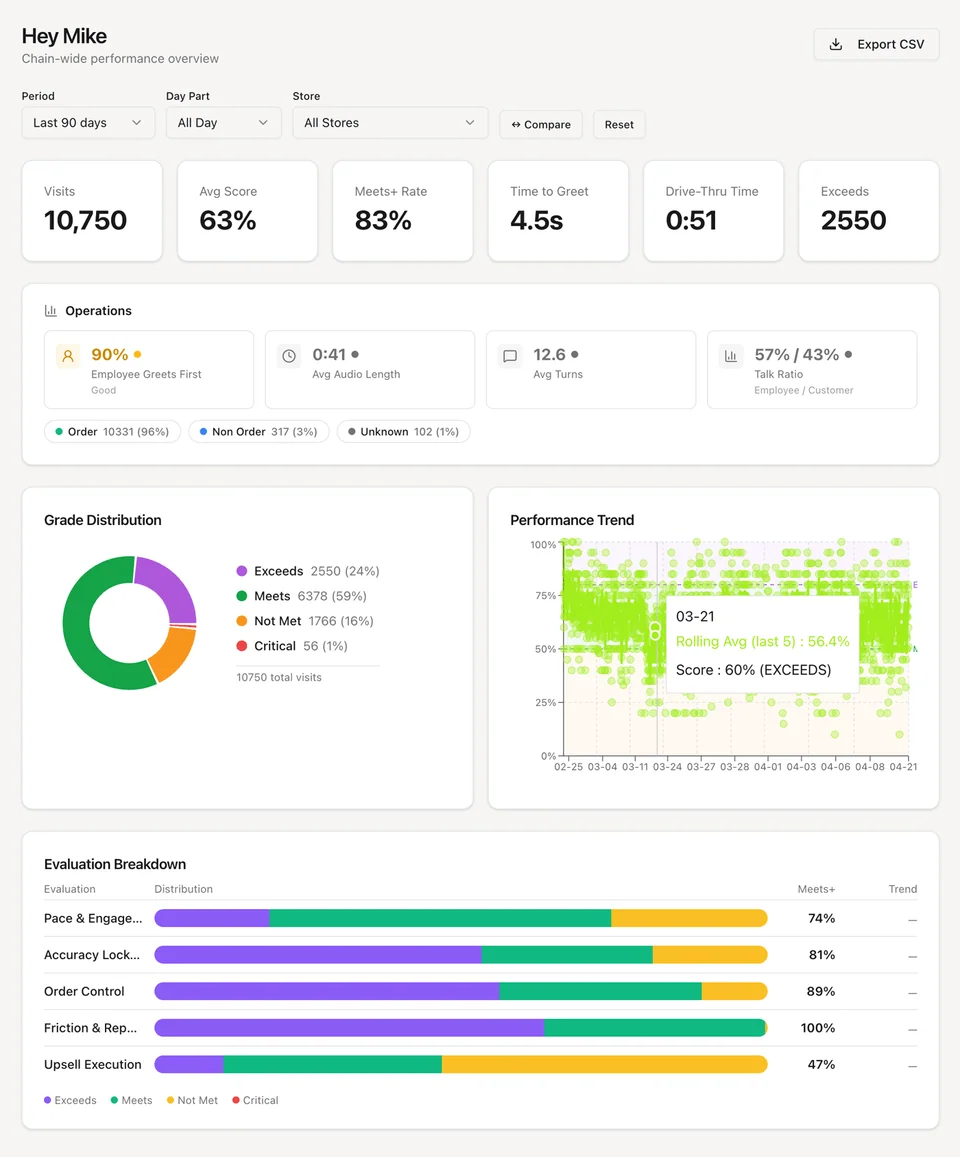Toggle Meets in Grade Distribution legend
This screenshot has height=1157, width=960.
click(301, 595)
